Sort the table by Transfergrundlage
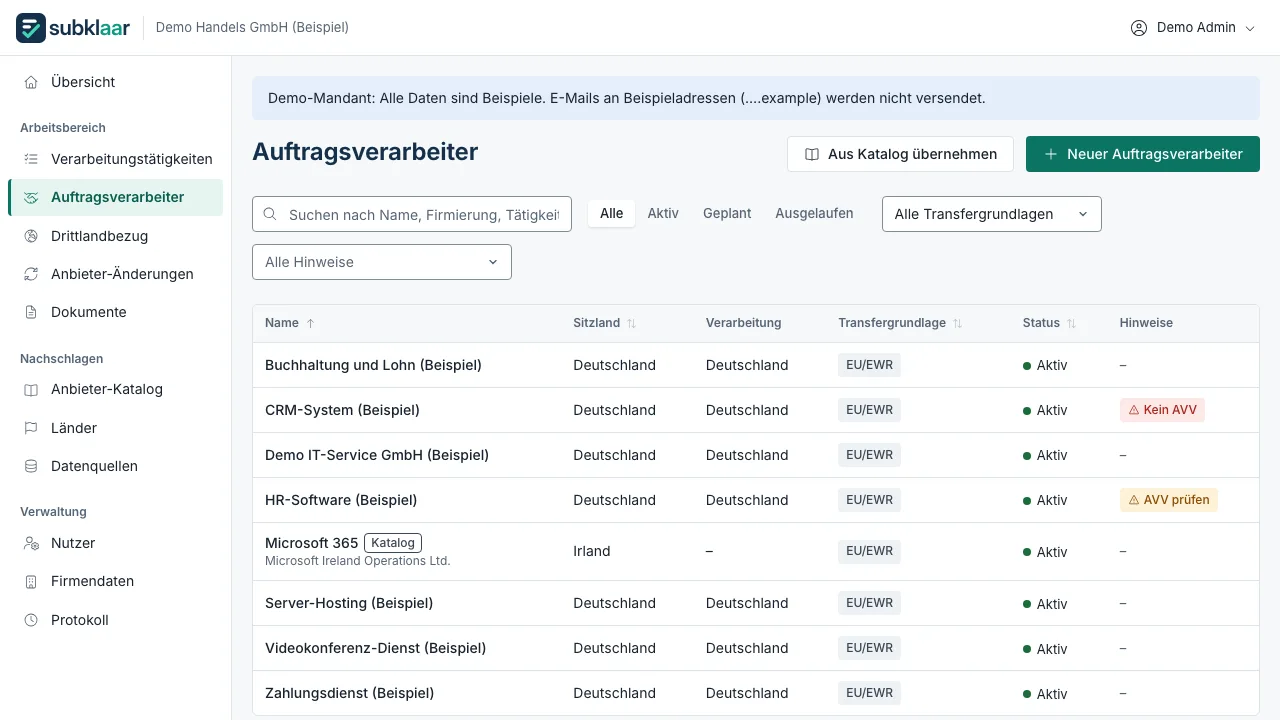Screen dimensions: 1280x720 click(x=900, y=323)
